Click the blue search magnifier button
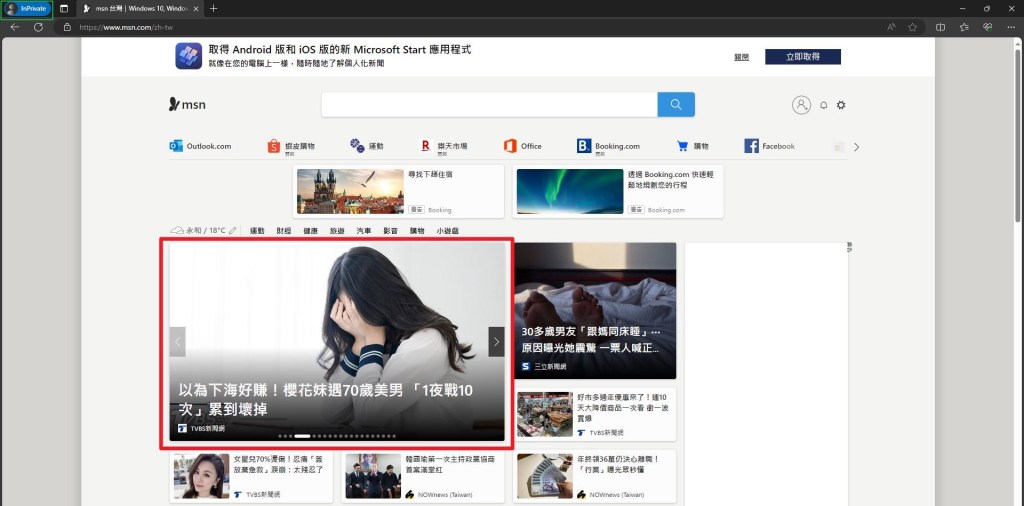 pyautogui.click(x=676, y=105)
